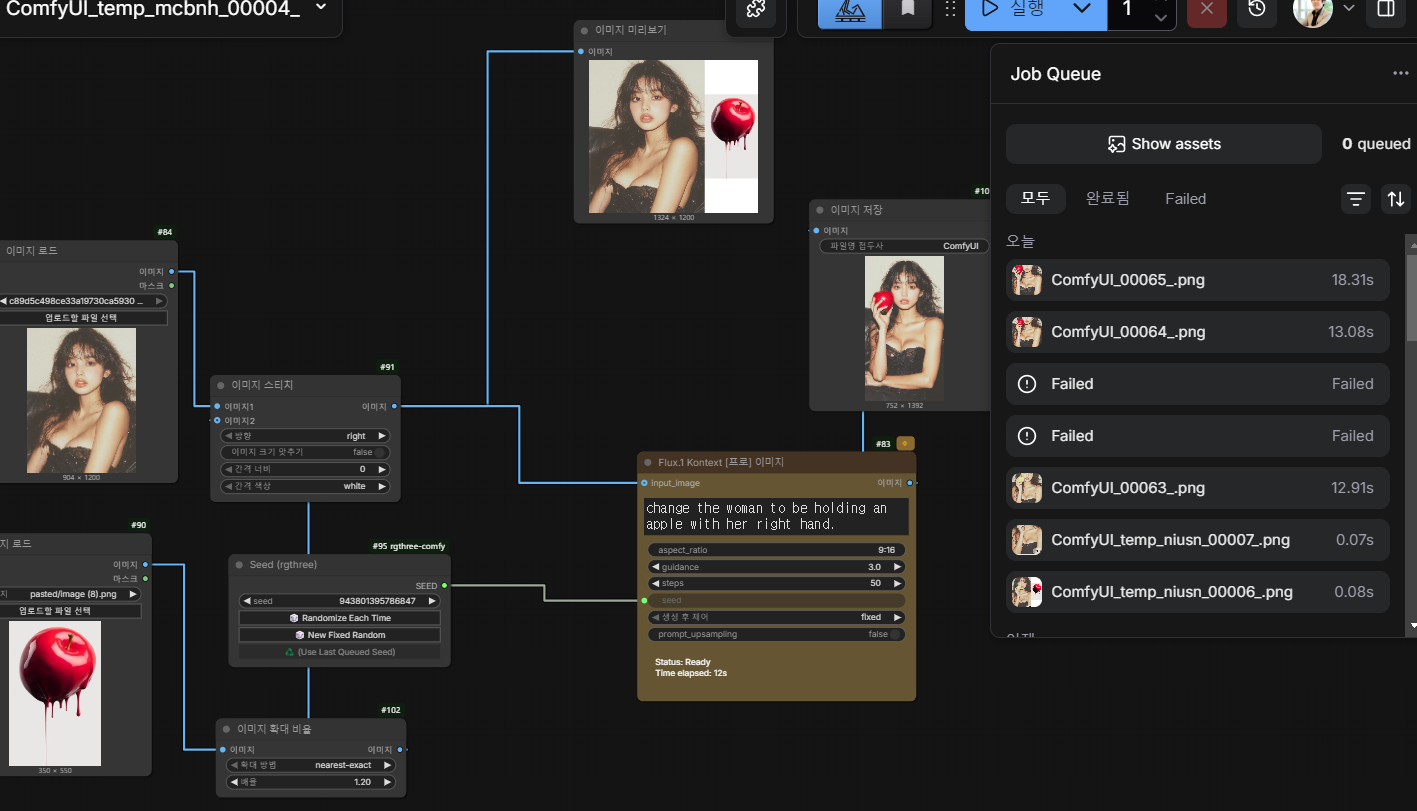Adjust the guidance 3.0 value field

(777, 567)
